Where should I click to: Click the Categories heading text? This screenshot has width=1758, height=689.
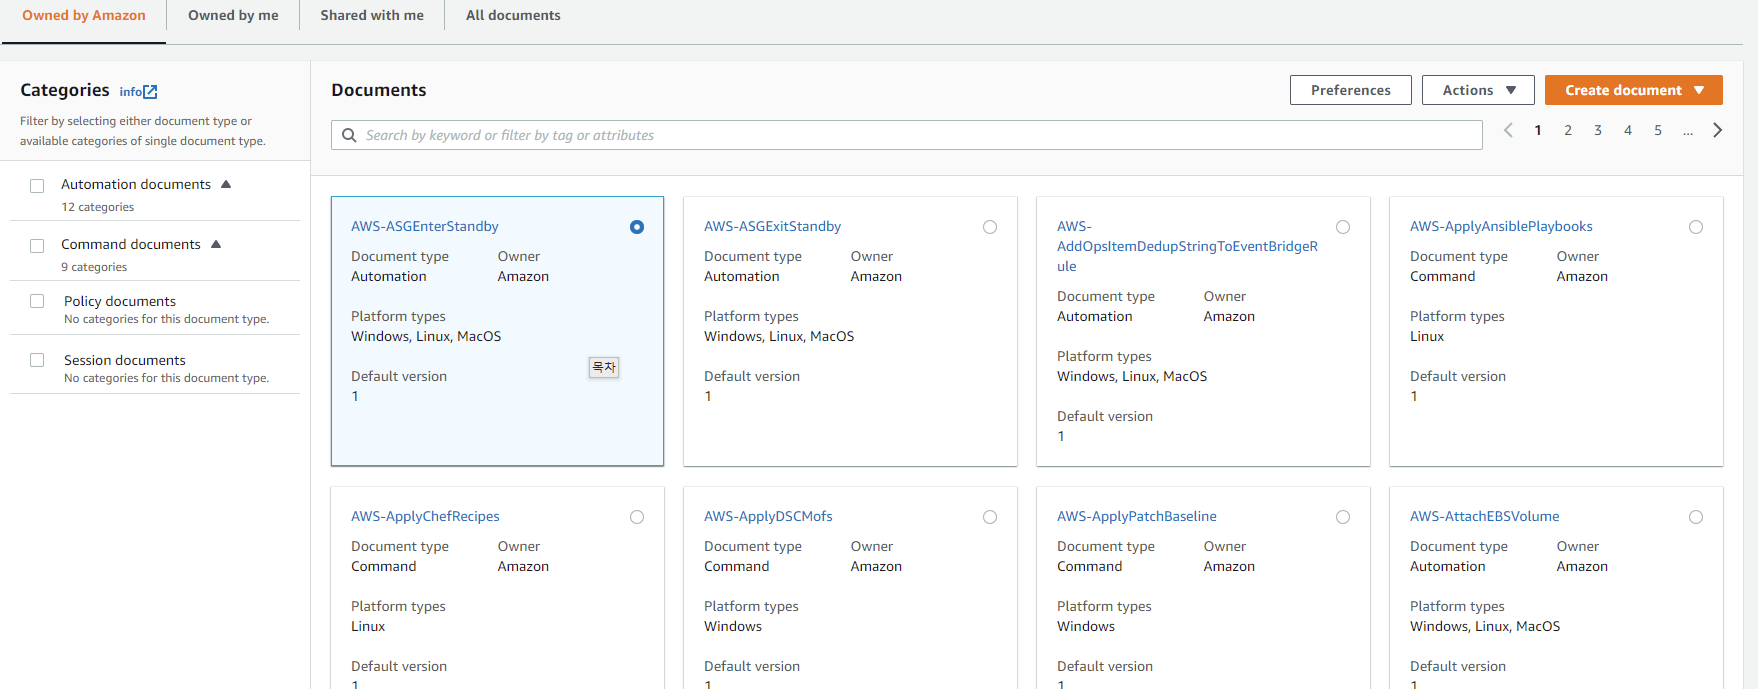(x=65, y=90)
